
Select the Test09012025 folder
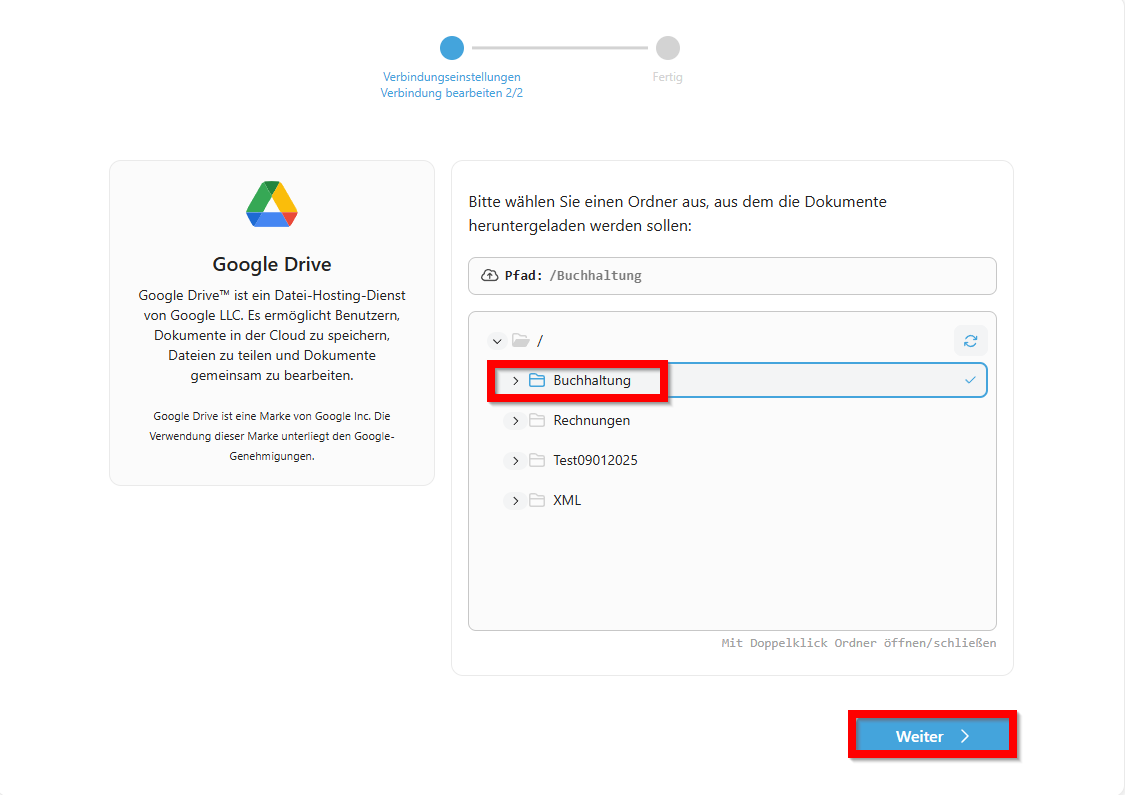click(595, 461)
